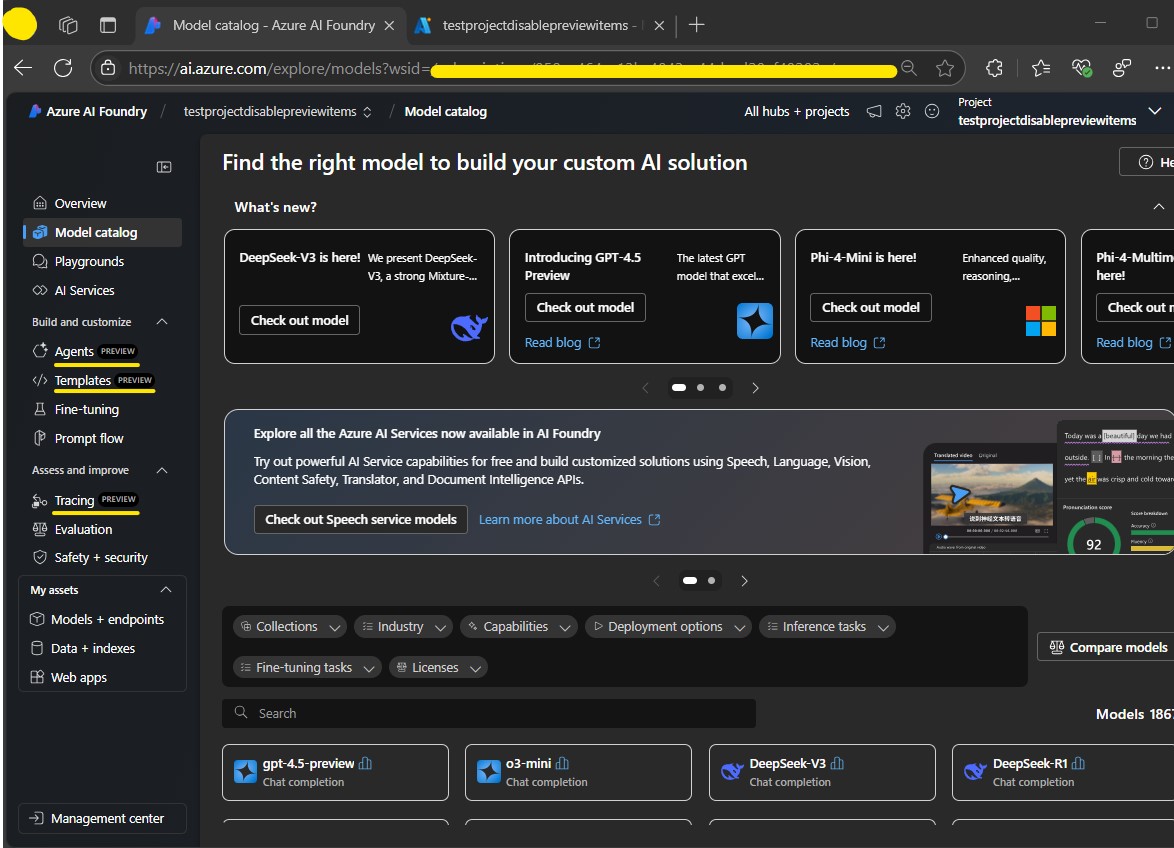
Task: Open workspaces icon in the title bar
Action: [x=68, y=25]
